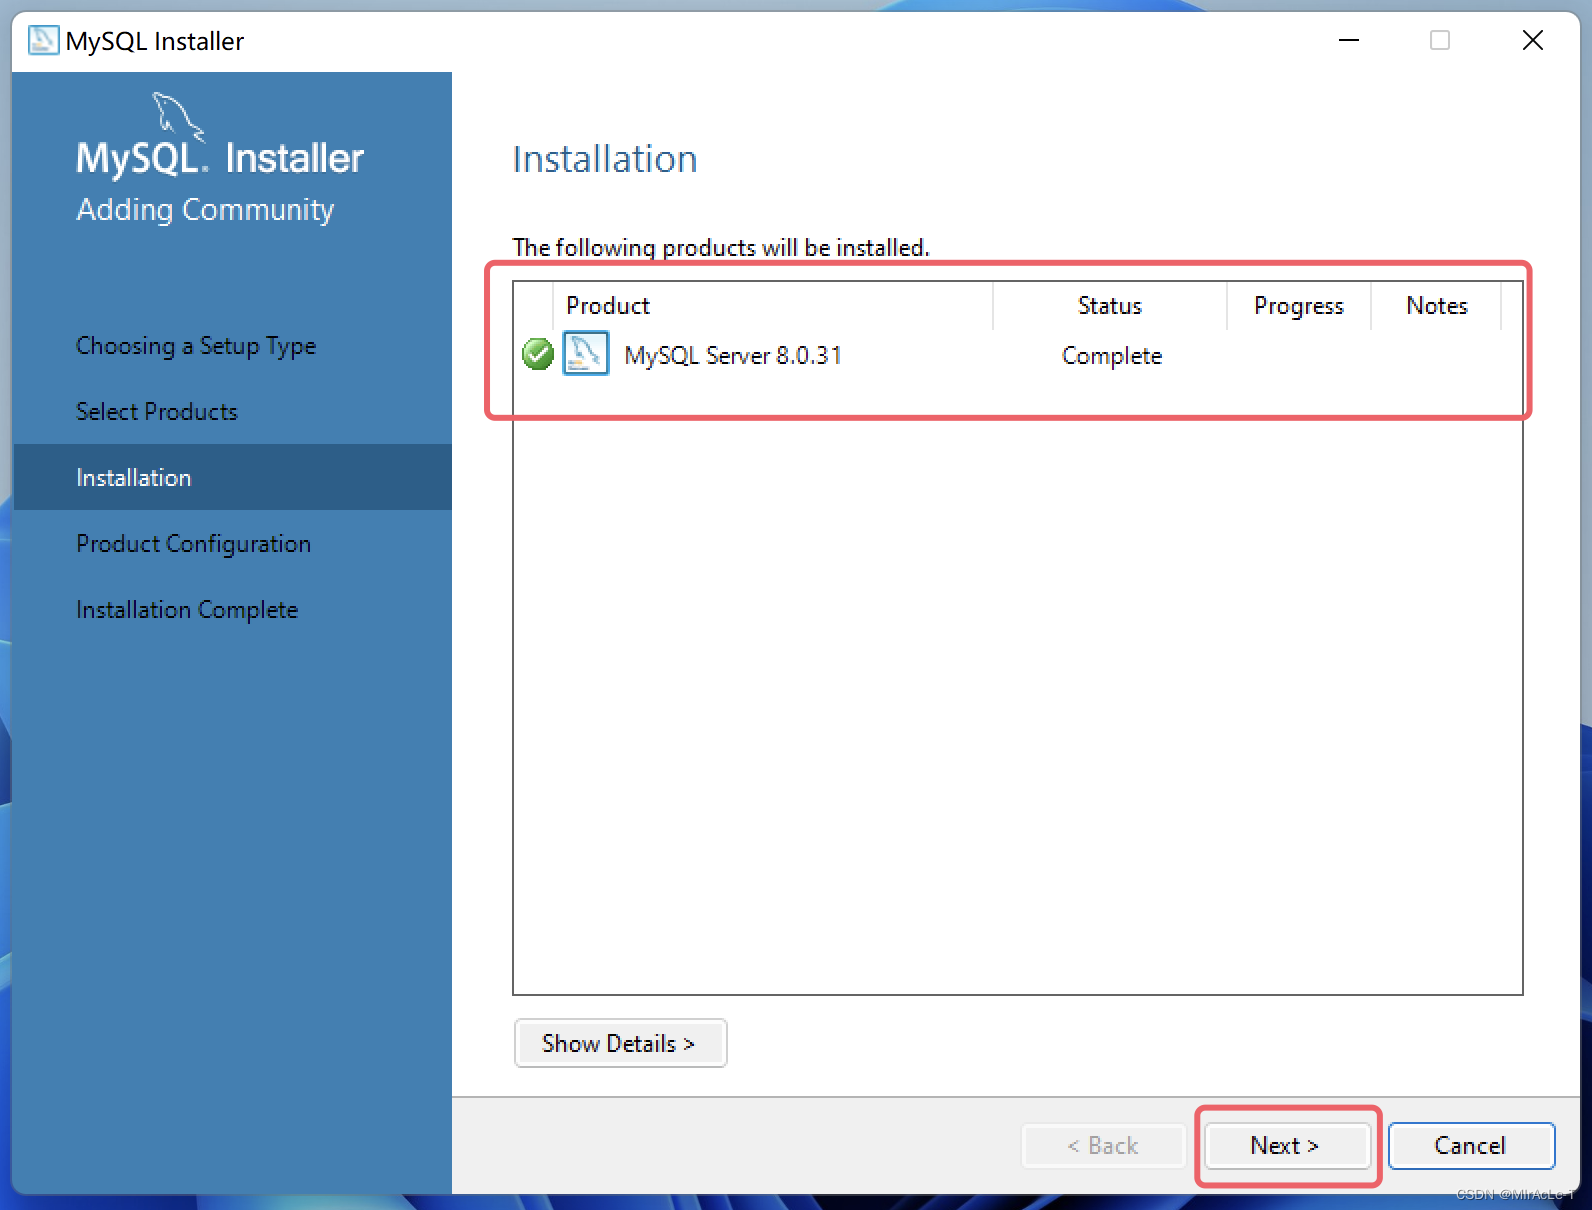Click the MySQL Server product icon
Image resolution: width=1592 pixels, height=1210 pixels.
(586, 354)
